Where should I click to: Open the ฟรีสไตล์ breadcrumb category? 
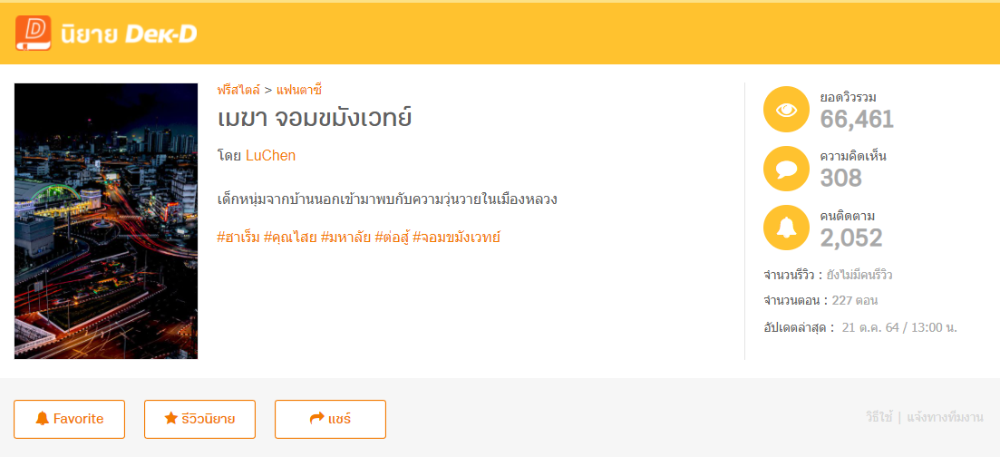click(x=238, y=90)
